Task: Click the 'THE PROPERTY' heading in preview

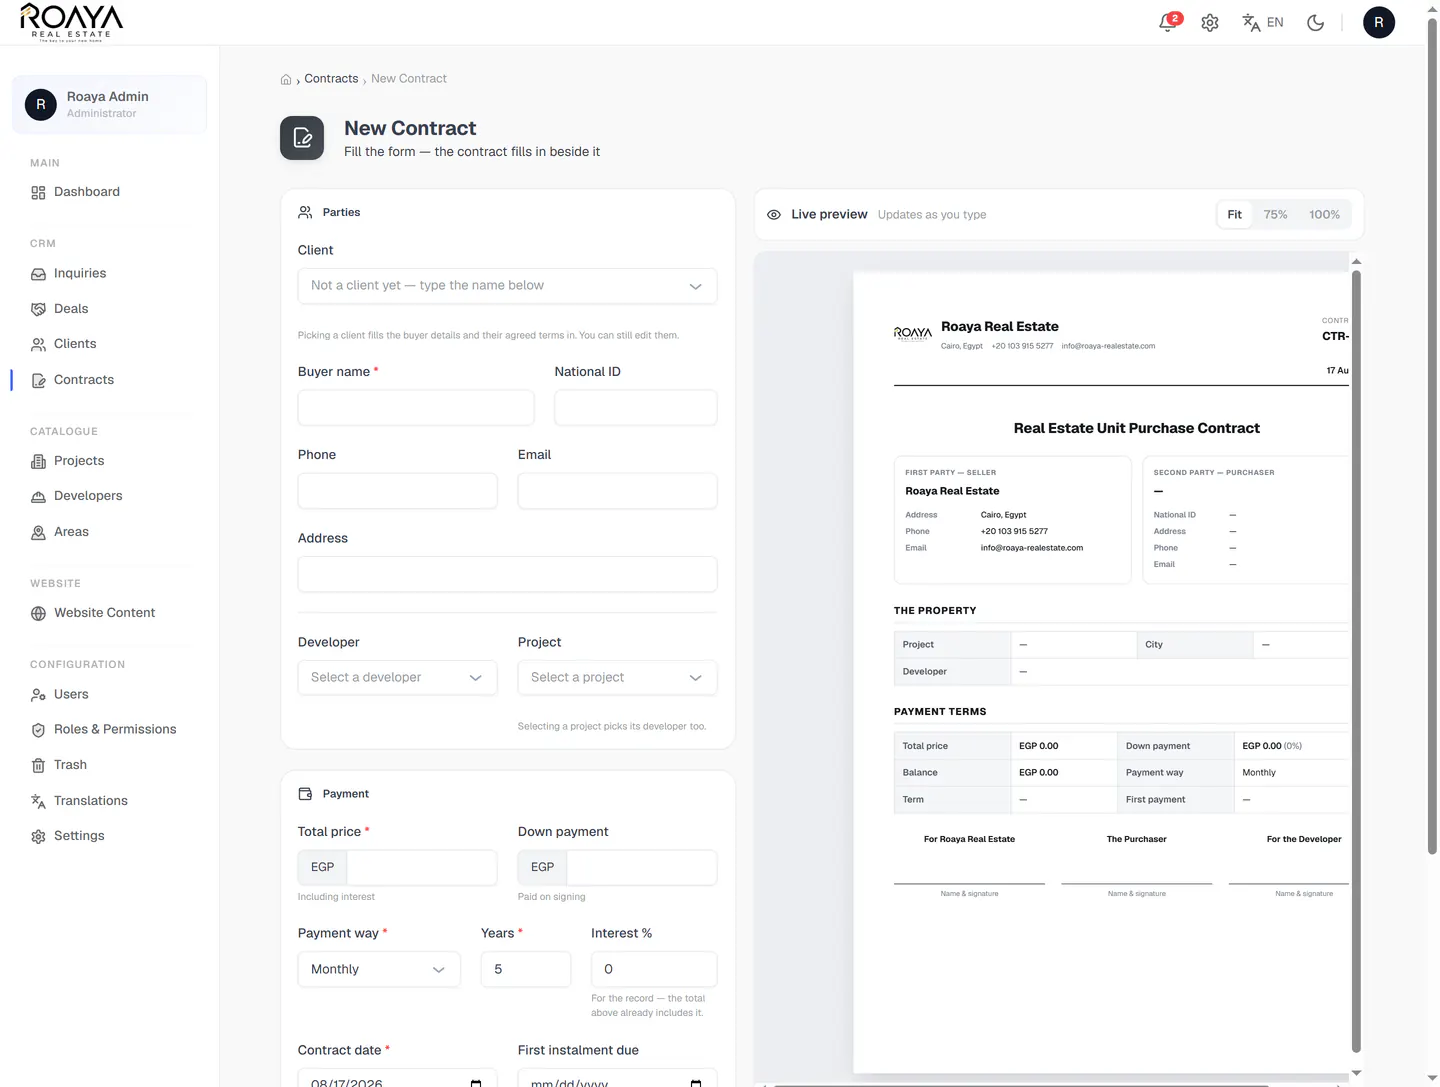Action: (x=935, y=610)
